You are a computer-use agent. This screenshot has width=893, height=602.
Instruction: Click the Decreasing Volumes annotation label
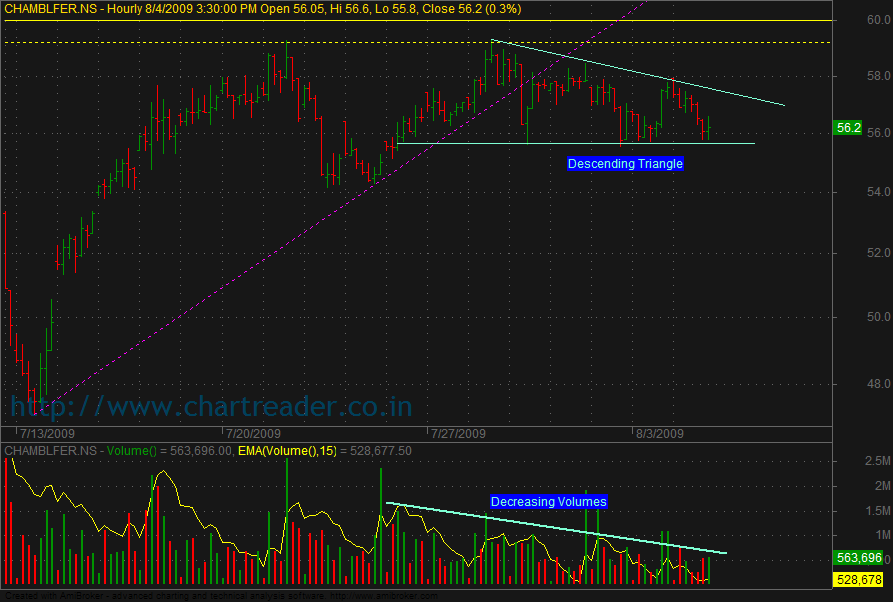(548, 501)
